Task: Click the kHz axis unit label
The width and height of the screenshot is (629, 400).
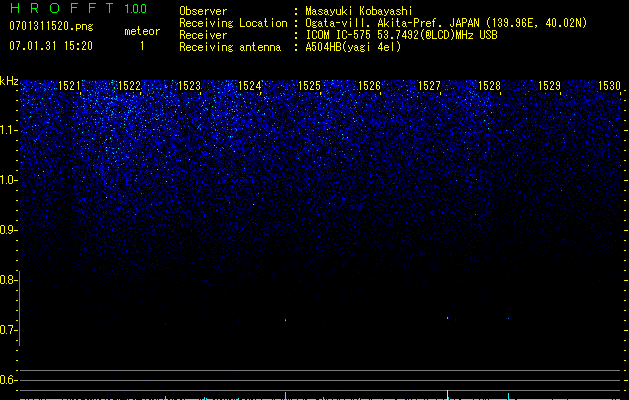Action: click(9, 81)
